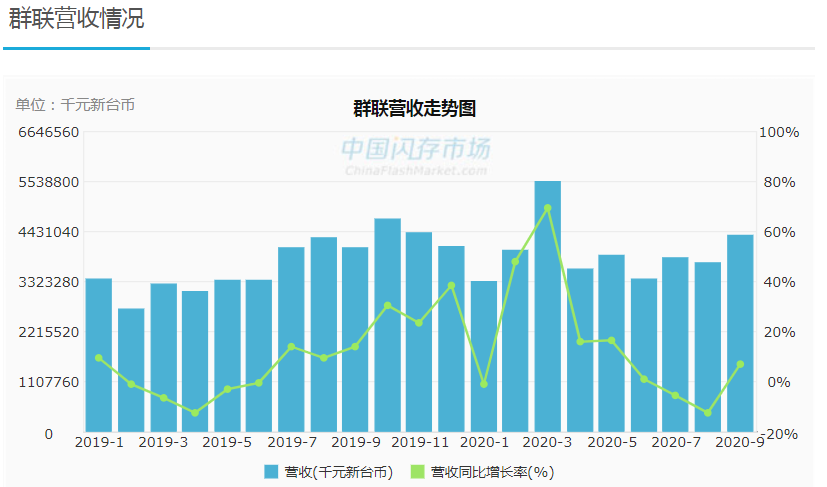Click the y-axis value 5538800
Screen dimensions: 827x487
point(49,182)
